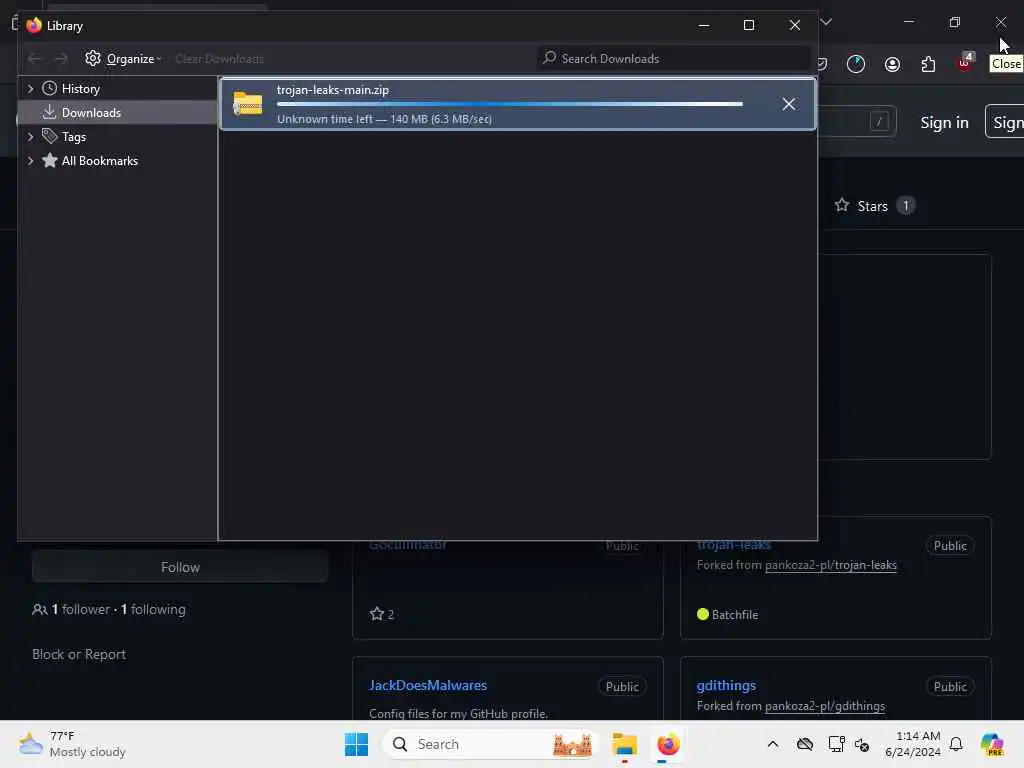Restore down the Firefox browser window
This screenshot has height=768, width=1024.
coord(954,22)
